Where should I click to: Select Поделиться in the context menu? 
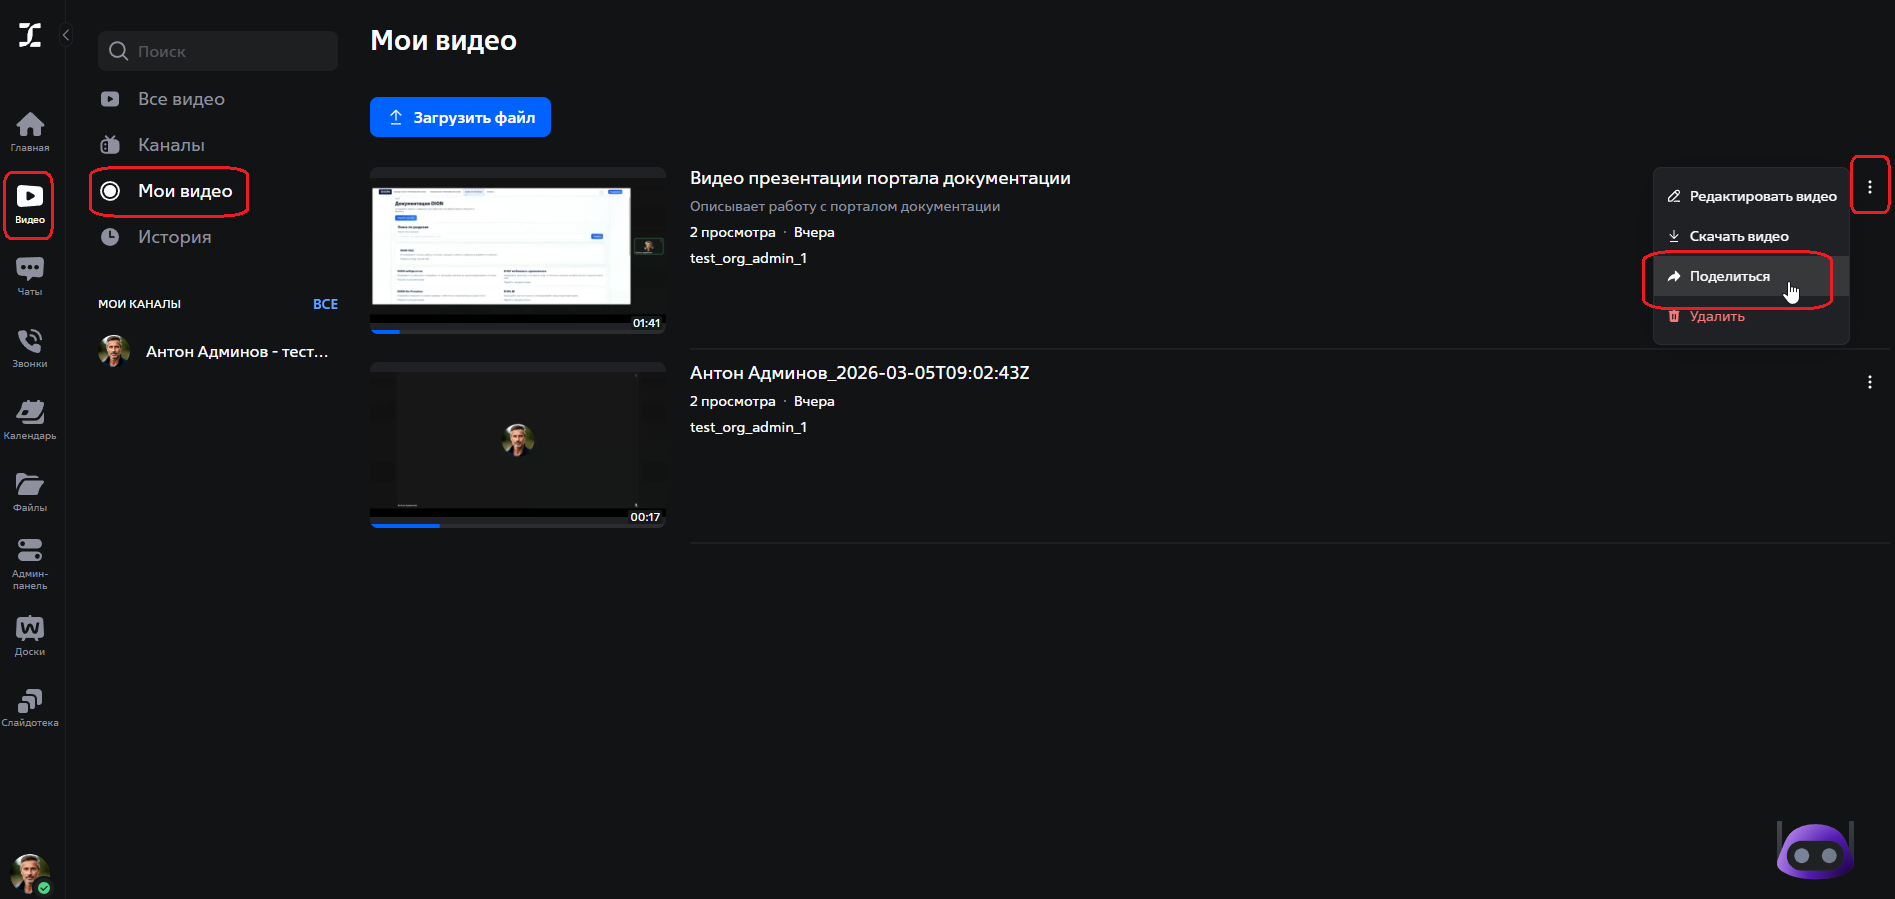[1729, 277]
